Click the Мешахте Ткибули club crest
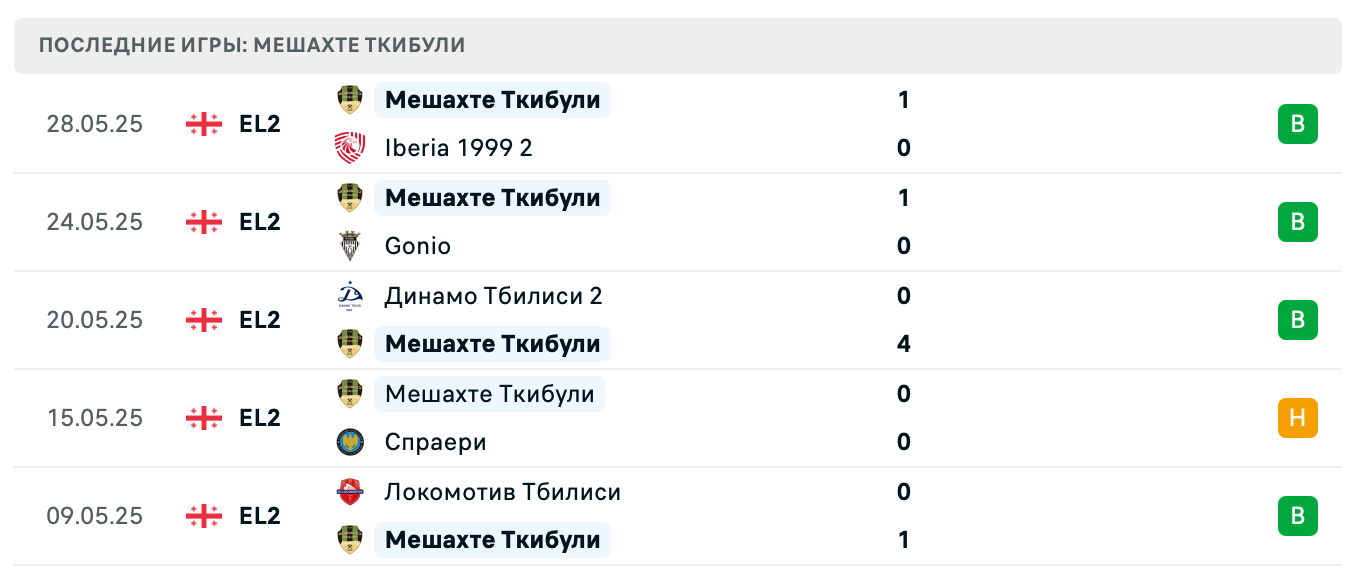1356x582 pixels. pos(349,100)
